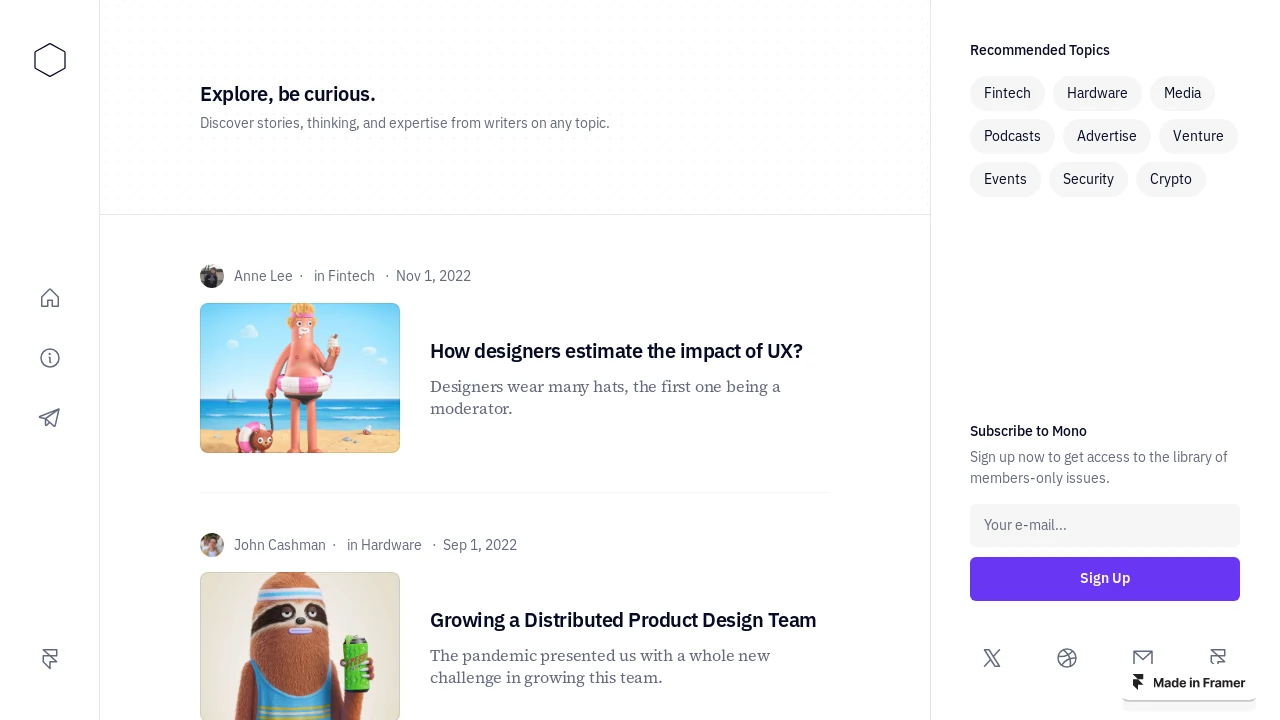Click the Made in Framer badge
Screen dimensions: 1280x720
[1189, 682]
